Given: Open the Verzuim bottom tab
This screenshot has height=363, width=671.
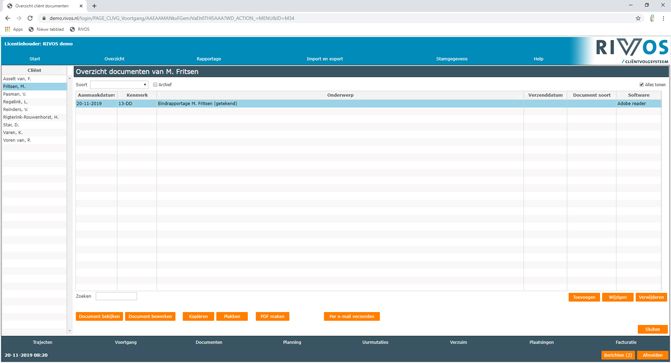Looking at the screenshot, I should (458, 342).
